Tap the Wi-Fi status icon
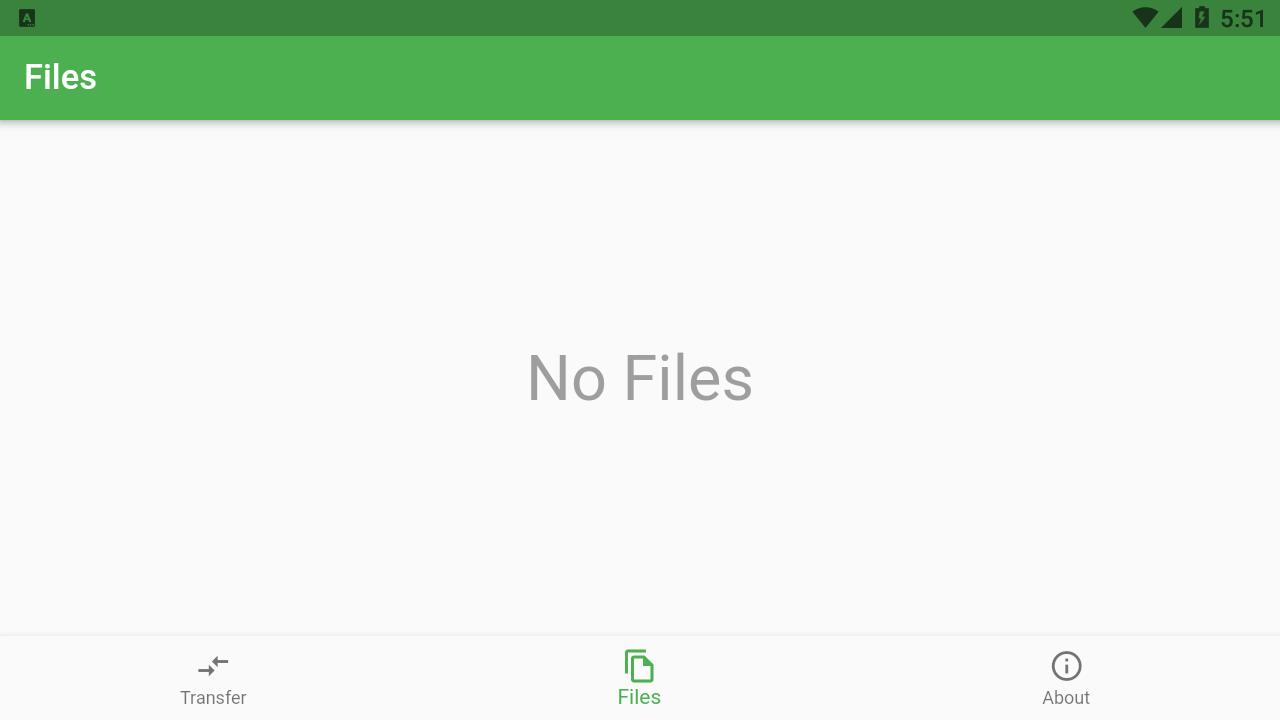 tap(1145, 18)
